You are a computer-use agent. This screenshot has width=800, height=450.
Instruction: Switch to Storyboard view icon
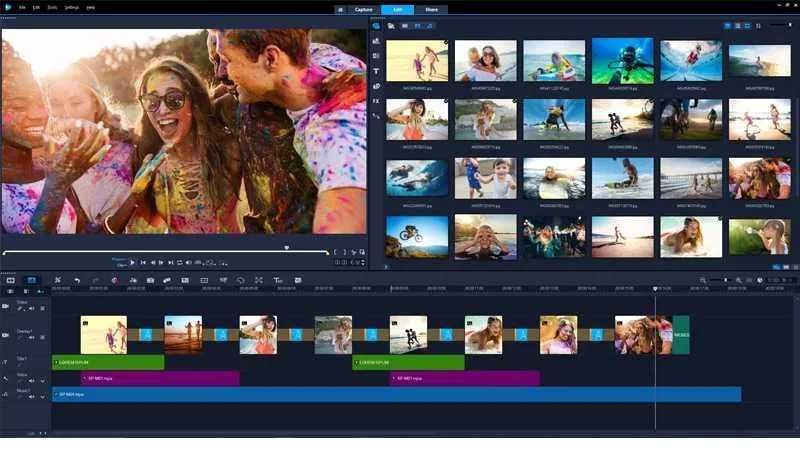coord(11,280)
